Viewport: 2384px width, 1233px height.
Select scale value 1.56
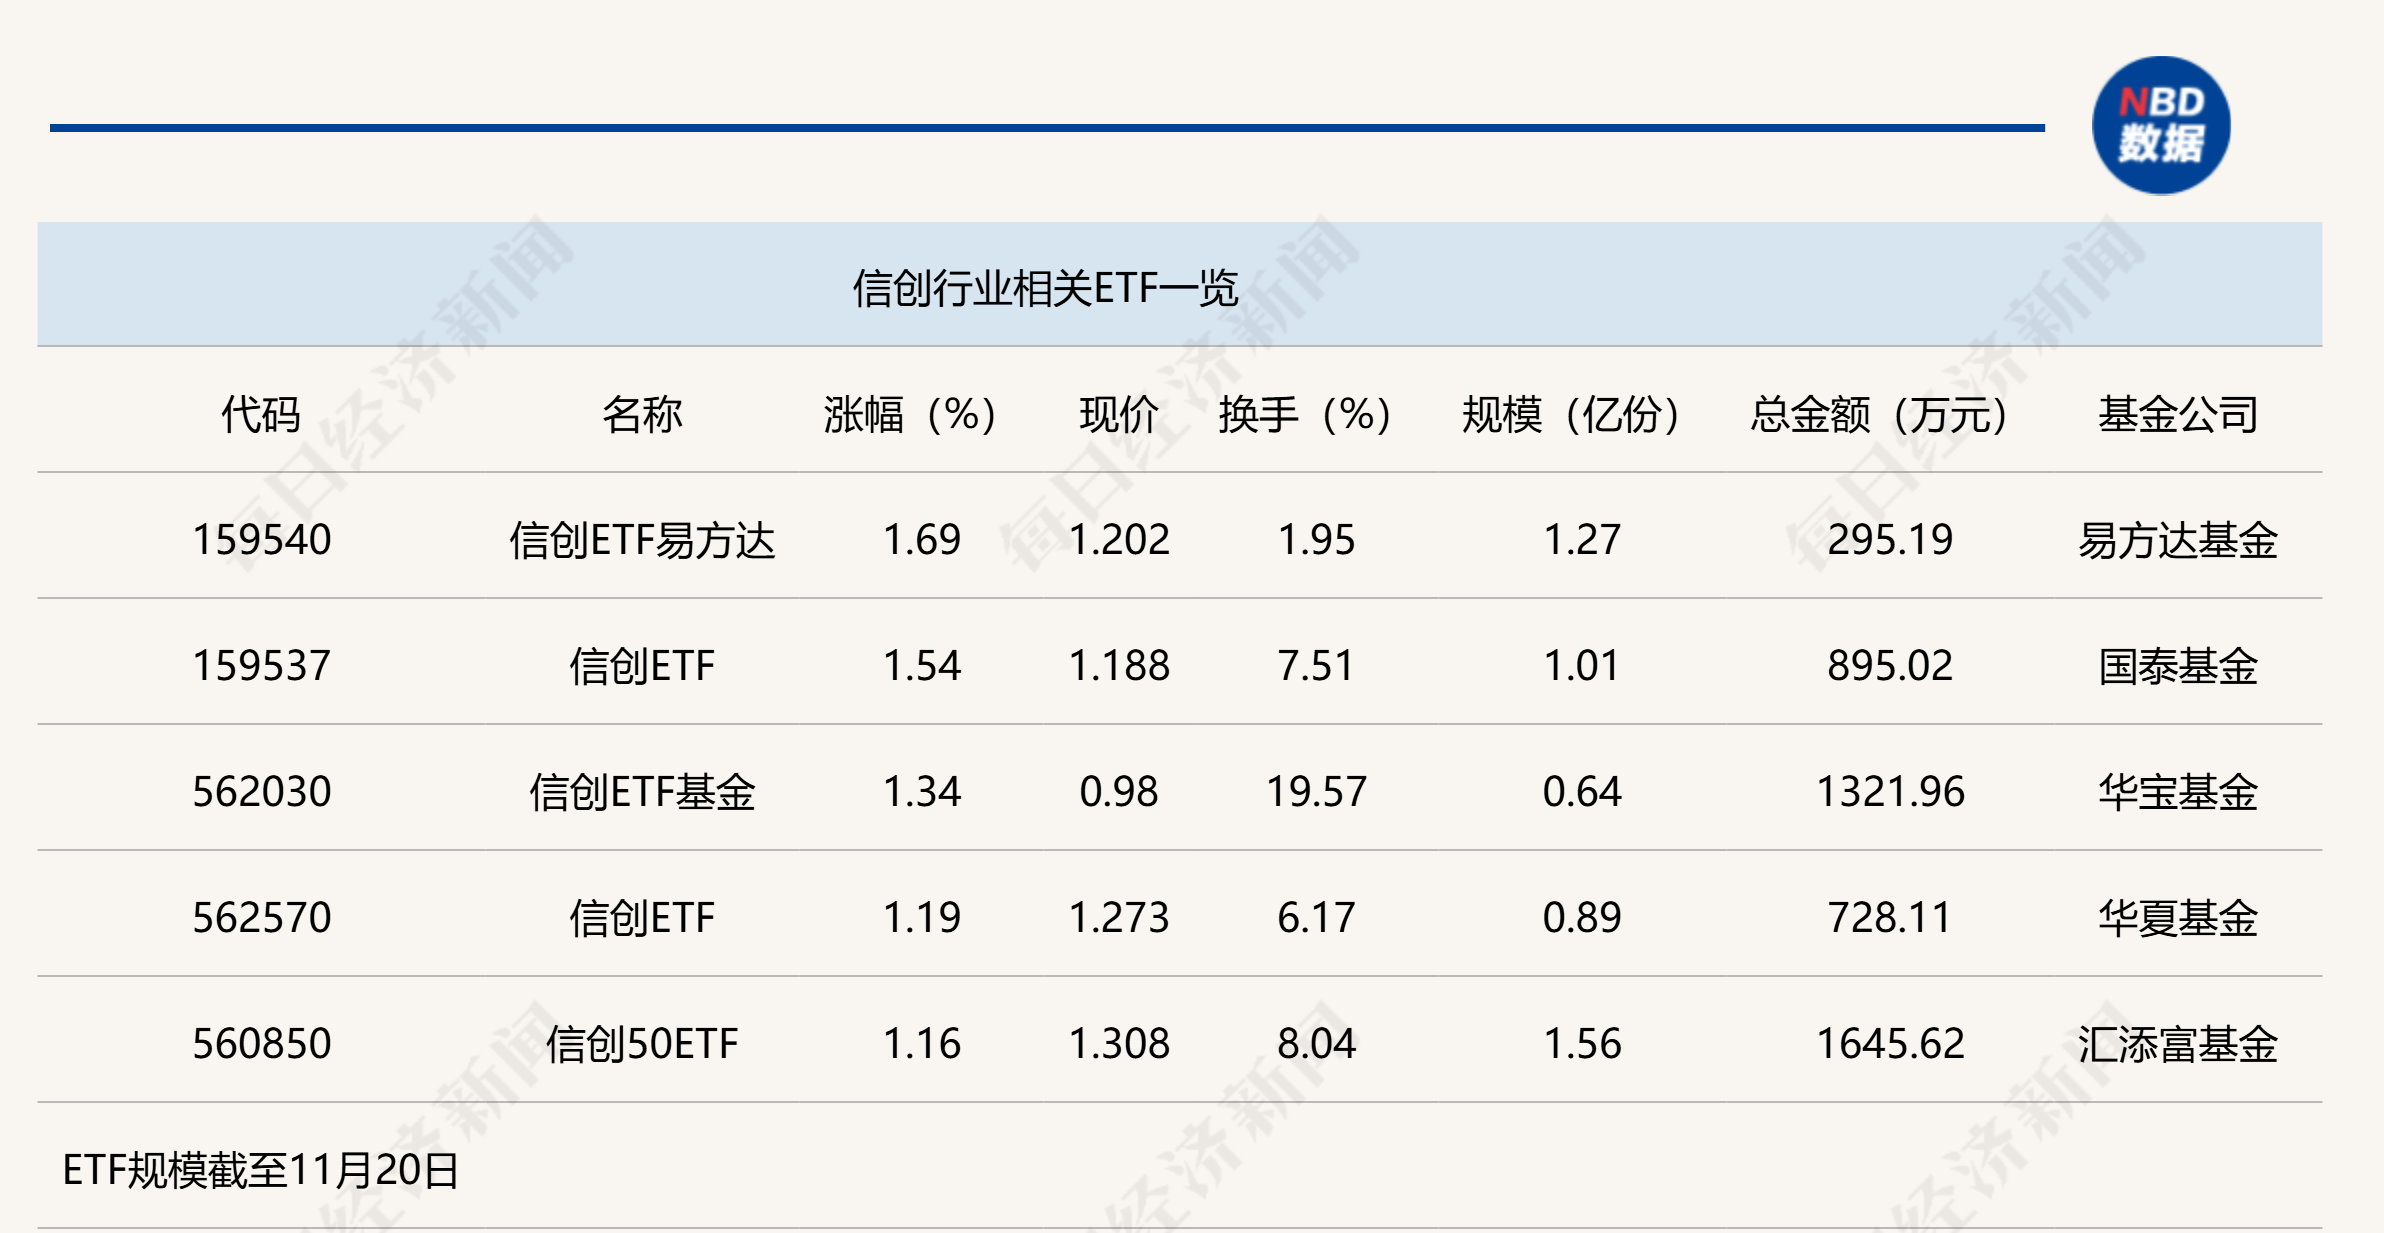coord(1582,1044)
